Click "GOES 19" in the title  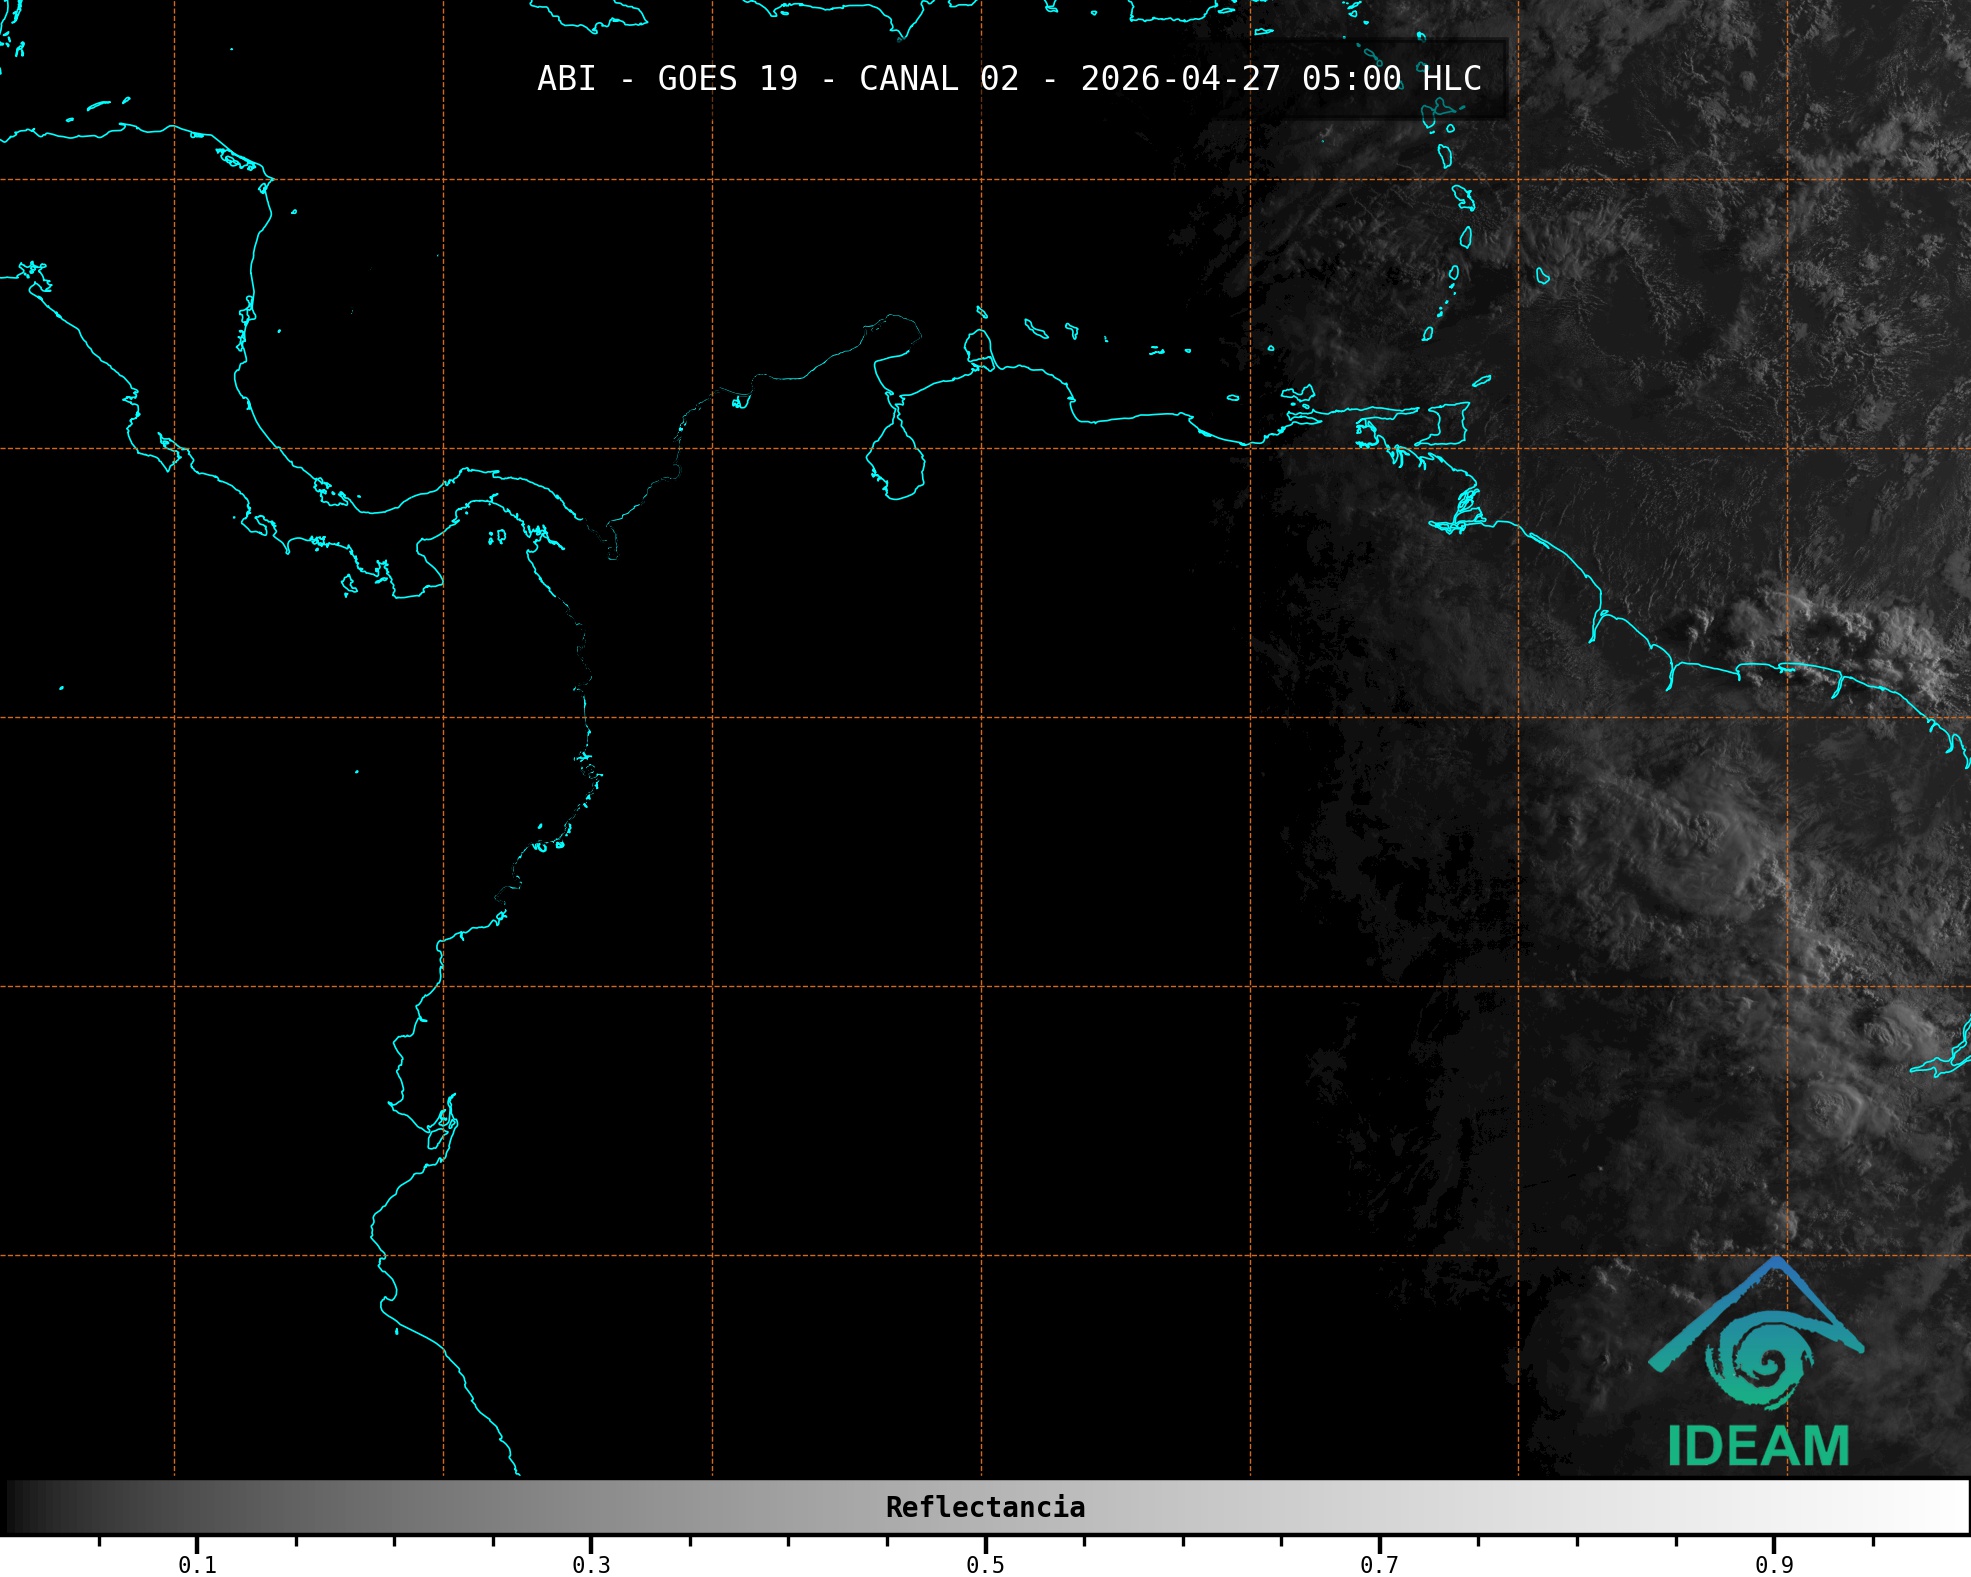727,79
